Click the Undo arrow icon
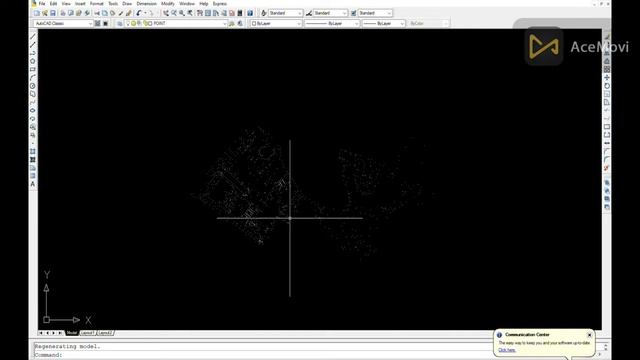Viewport: 640px width, 360px height. [x=139, y=13]
